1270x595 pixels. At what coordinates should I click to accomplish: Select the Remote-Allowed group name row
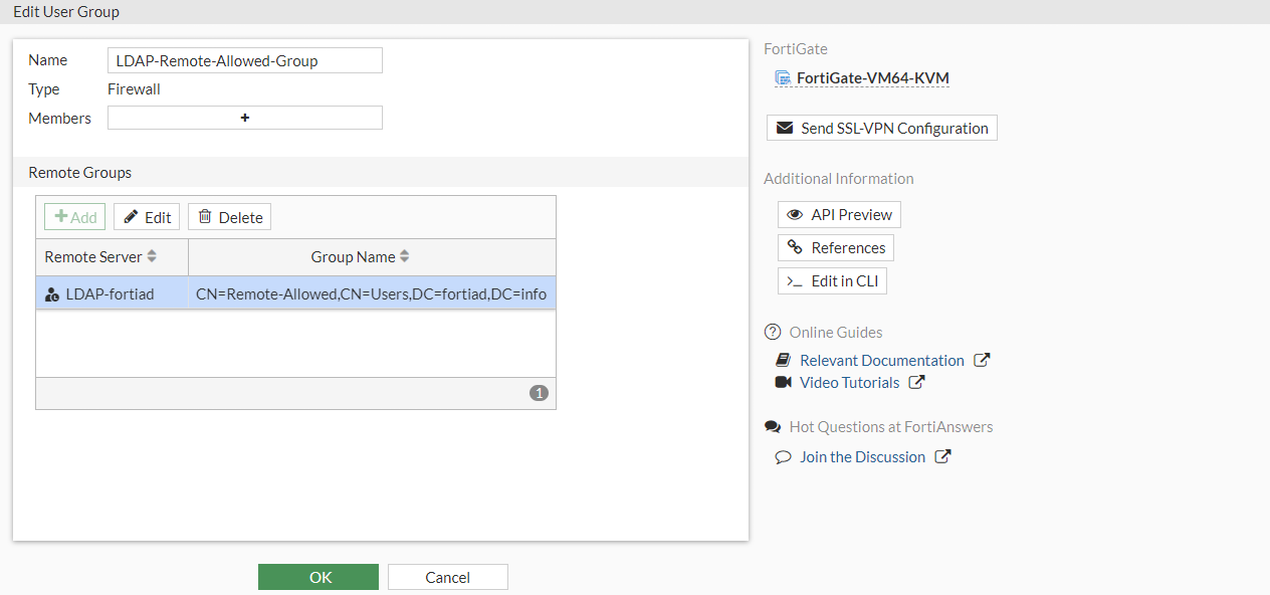pos(371,294)
